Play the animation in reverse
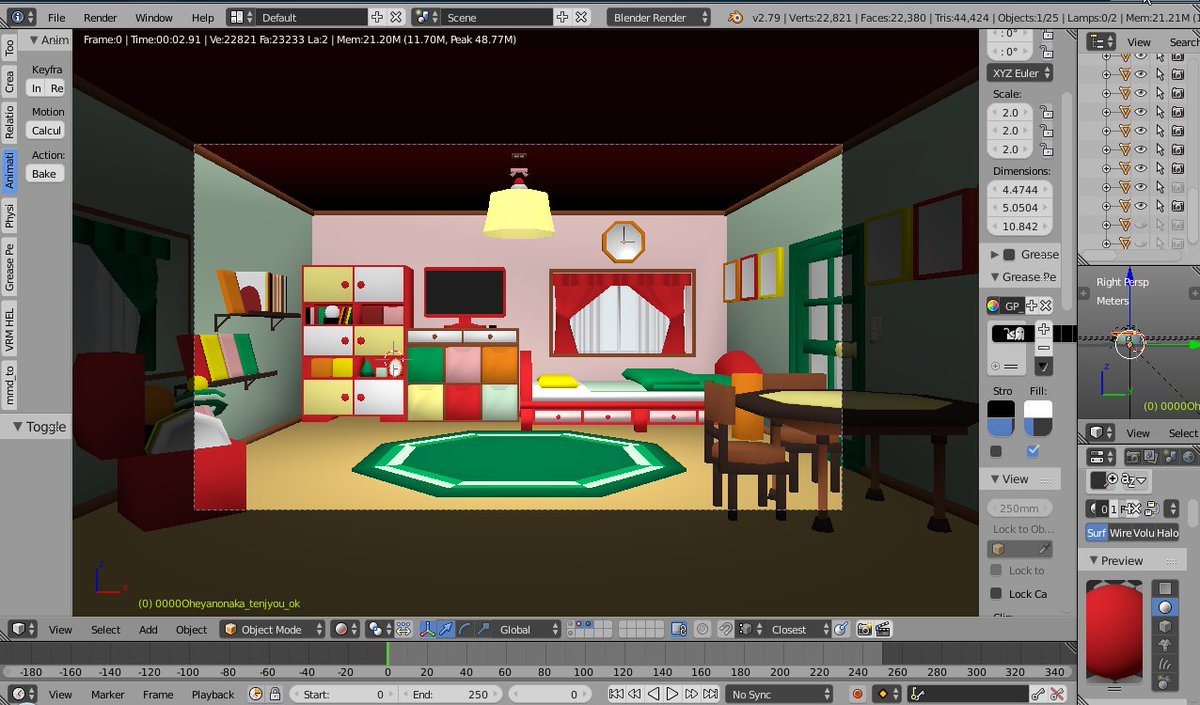This screenshot has width=1200, height=705. pyautogui.click(x=654, y=694)
